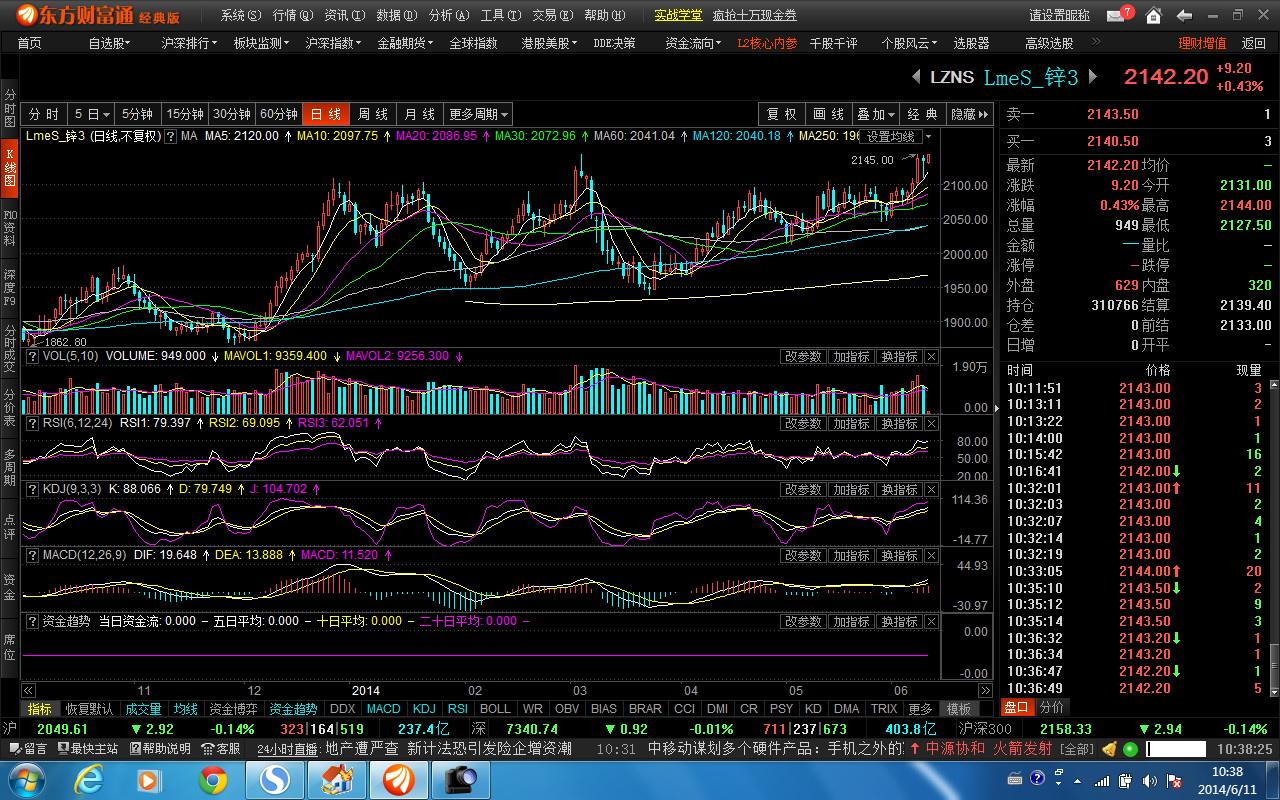Open the 实战学堂 link

[x=678, y=16]
